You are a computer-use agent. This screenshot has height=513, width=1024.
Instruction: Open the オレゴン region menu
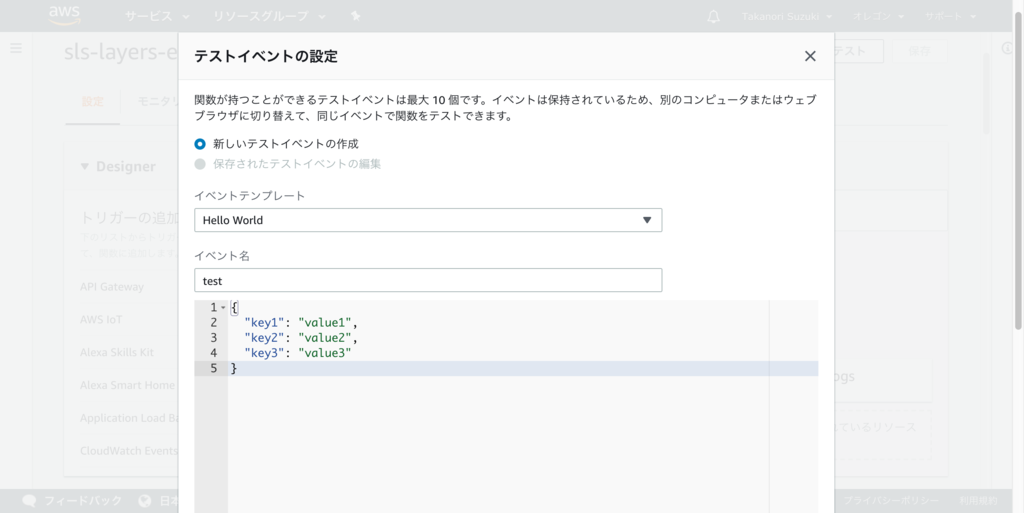(878, 16)
